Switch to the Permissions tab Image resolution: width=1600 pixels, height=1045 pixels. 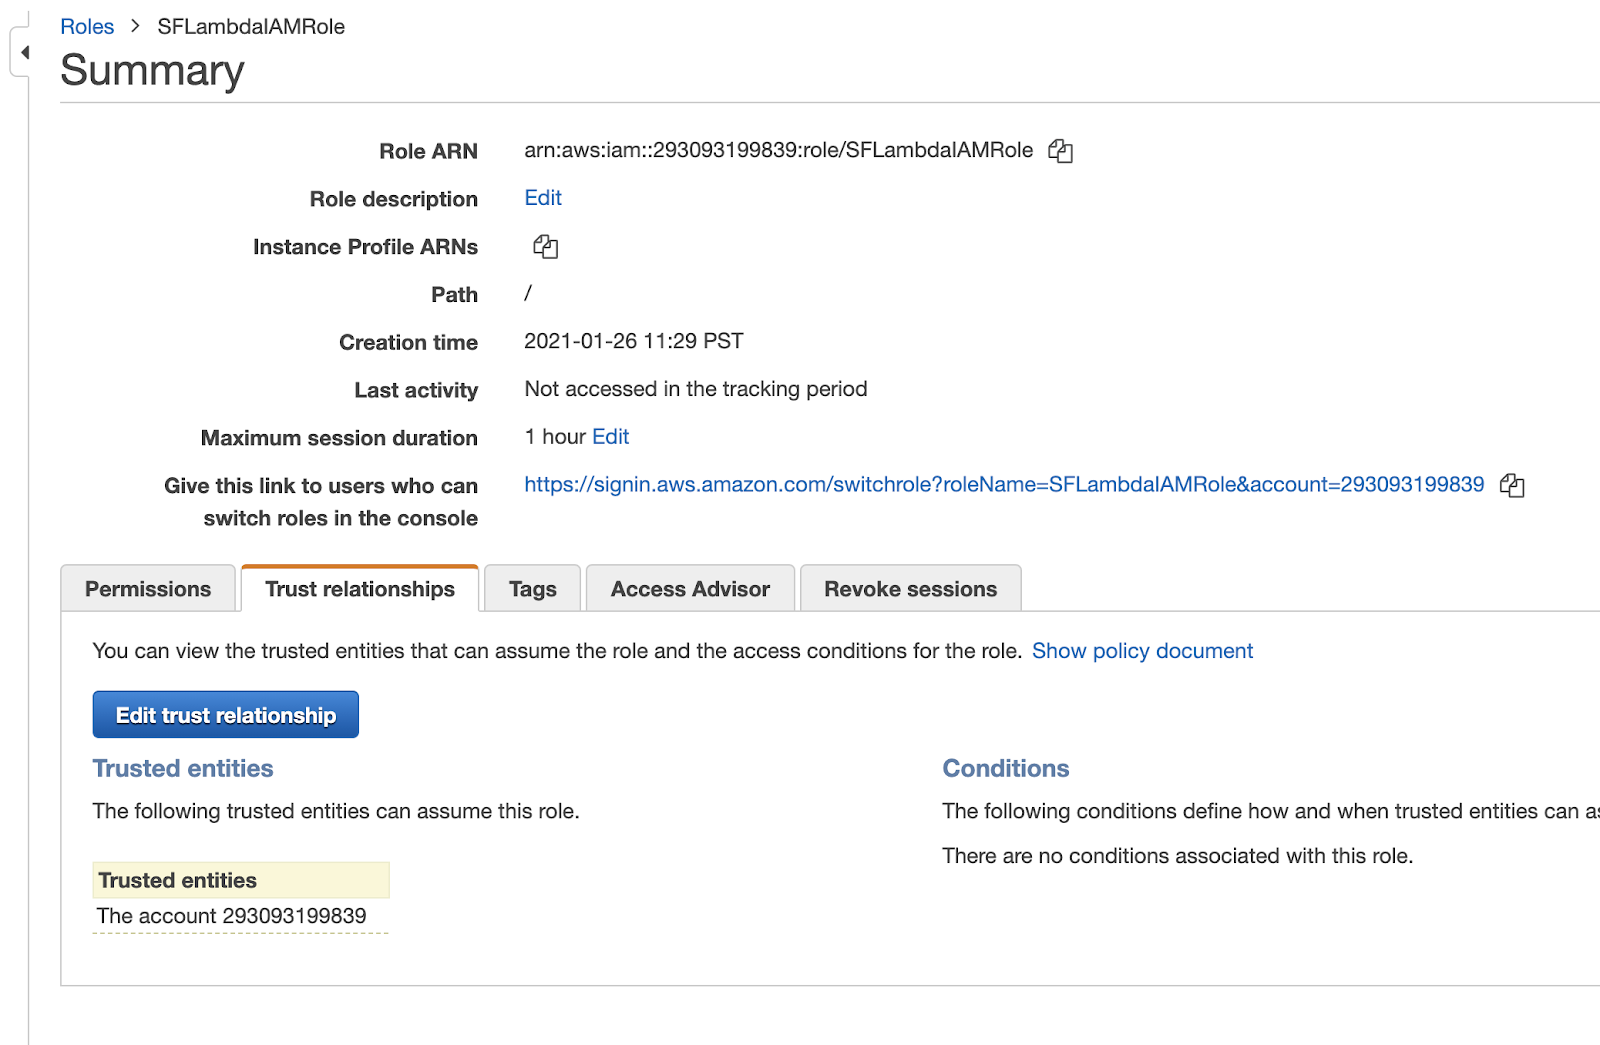click(148, 589)
